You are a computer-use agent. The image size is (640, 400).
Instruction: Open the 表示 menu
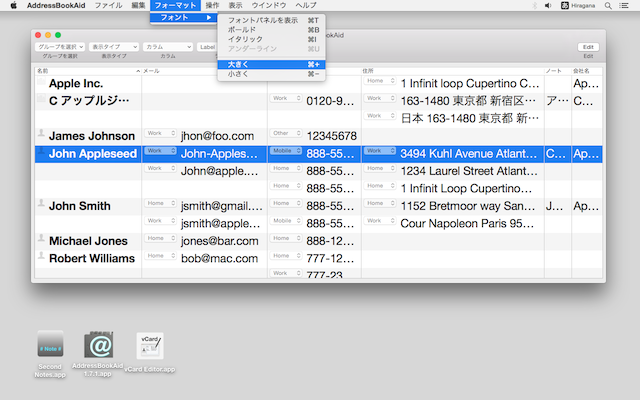point(235,5)
